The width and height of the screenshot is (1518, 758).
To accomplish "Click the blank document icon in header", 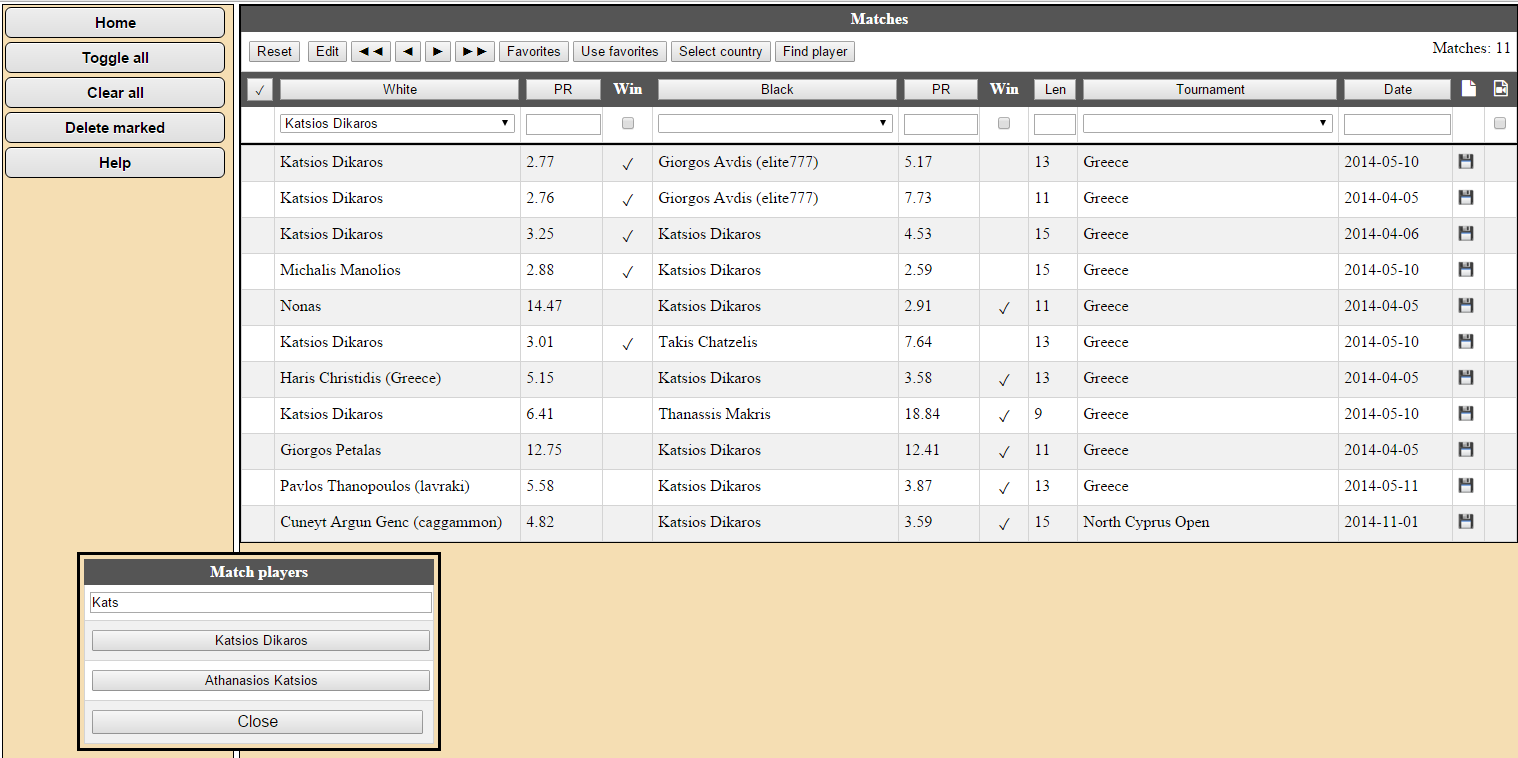I will 1468,89.
